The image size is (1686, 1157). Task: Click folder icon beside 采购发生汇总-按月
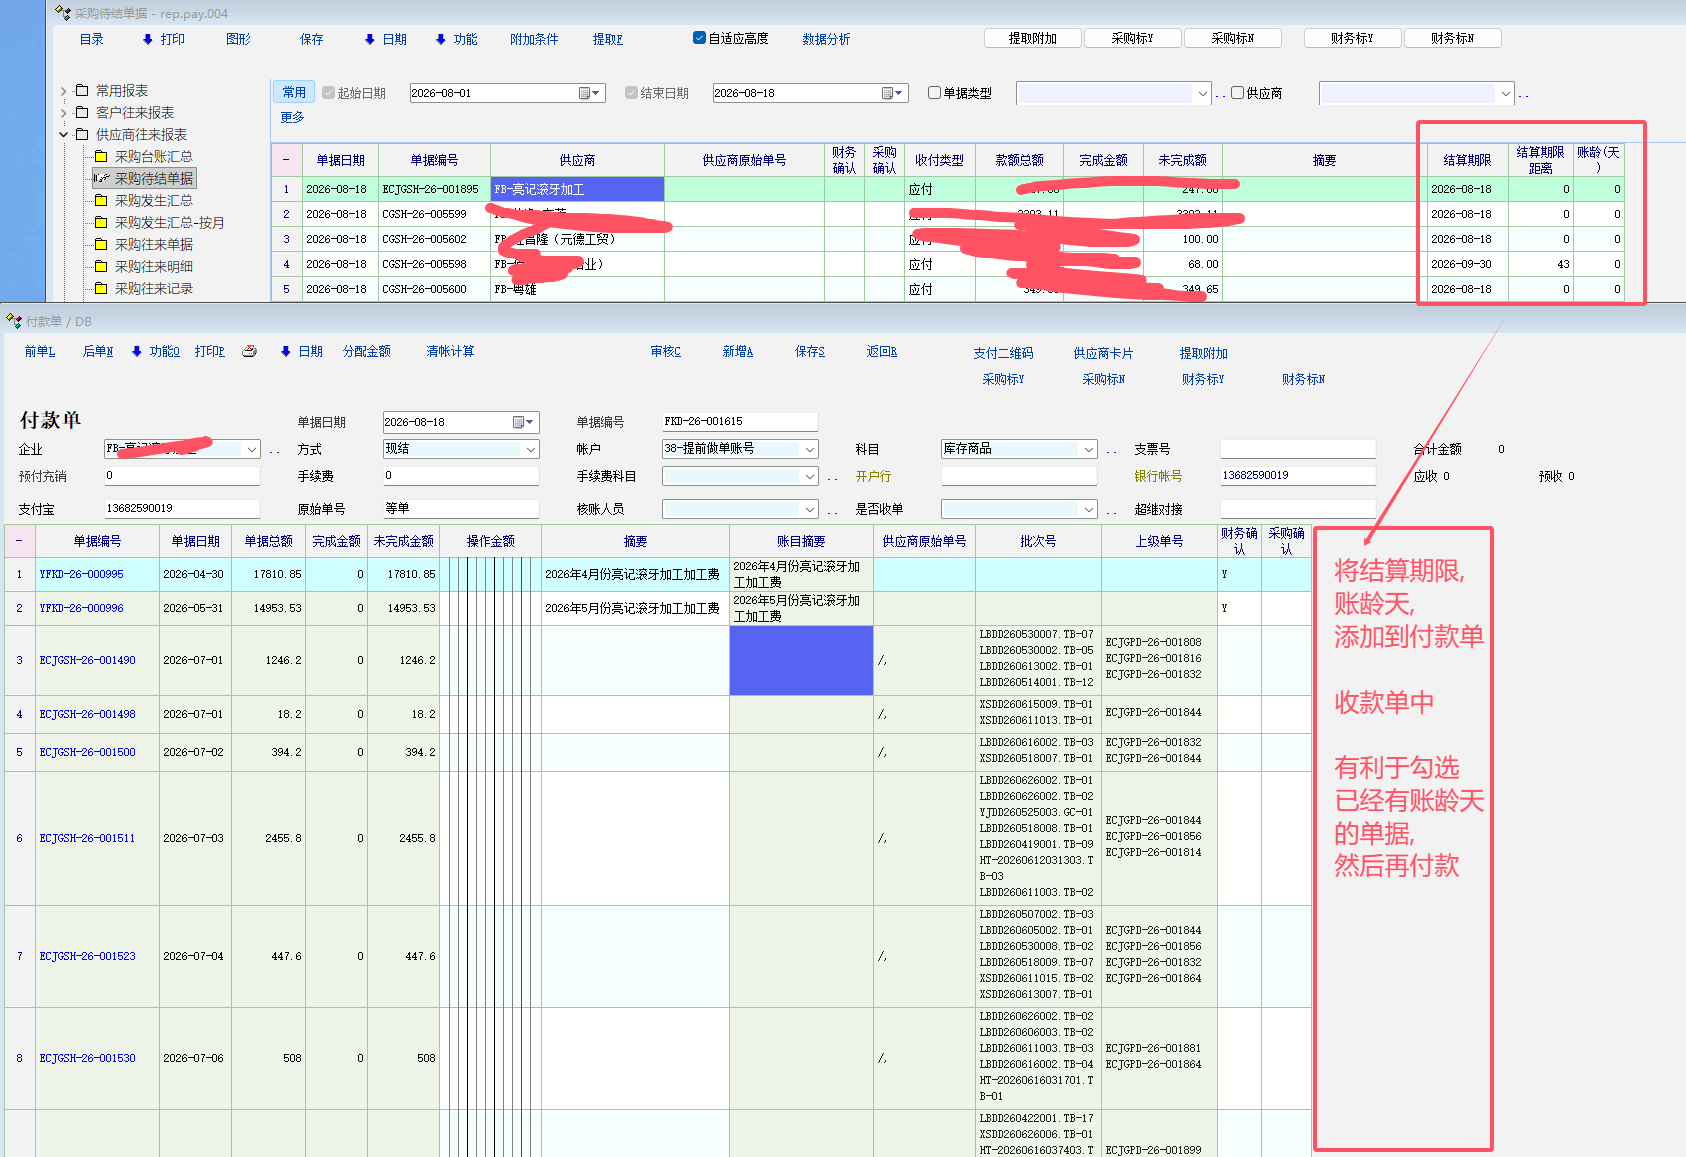101,222
